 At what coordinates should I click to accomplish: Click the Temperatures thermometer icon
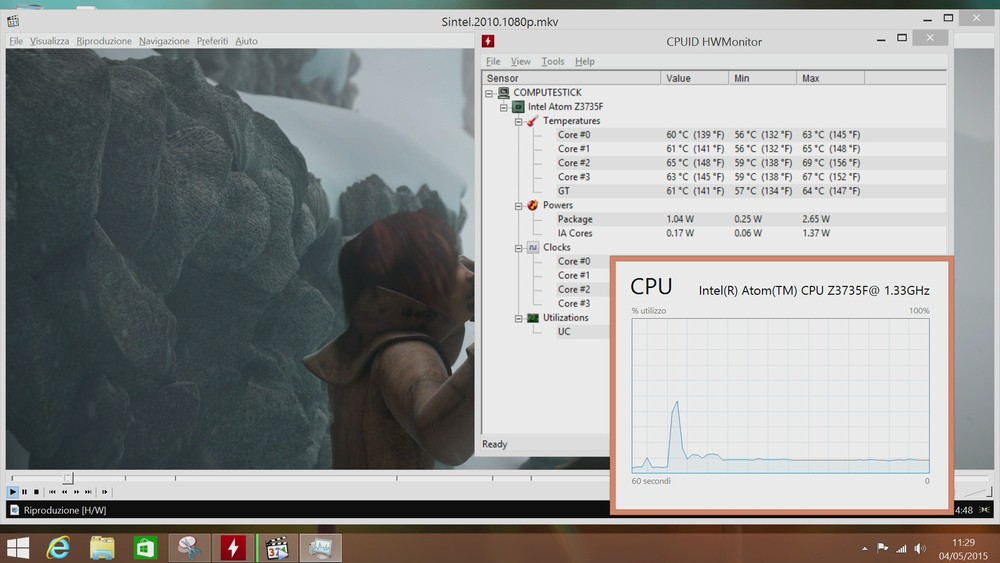click(x=533, y=121)
